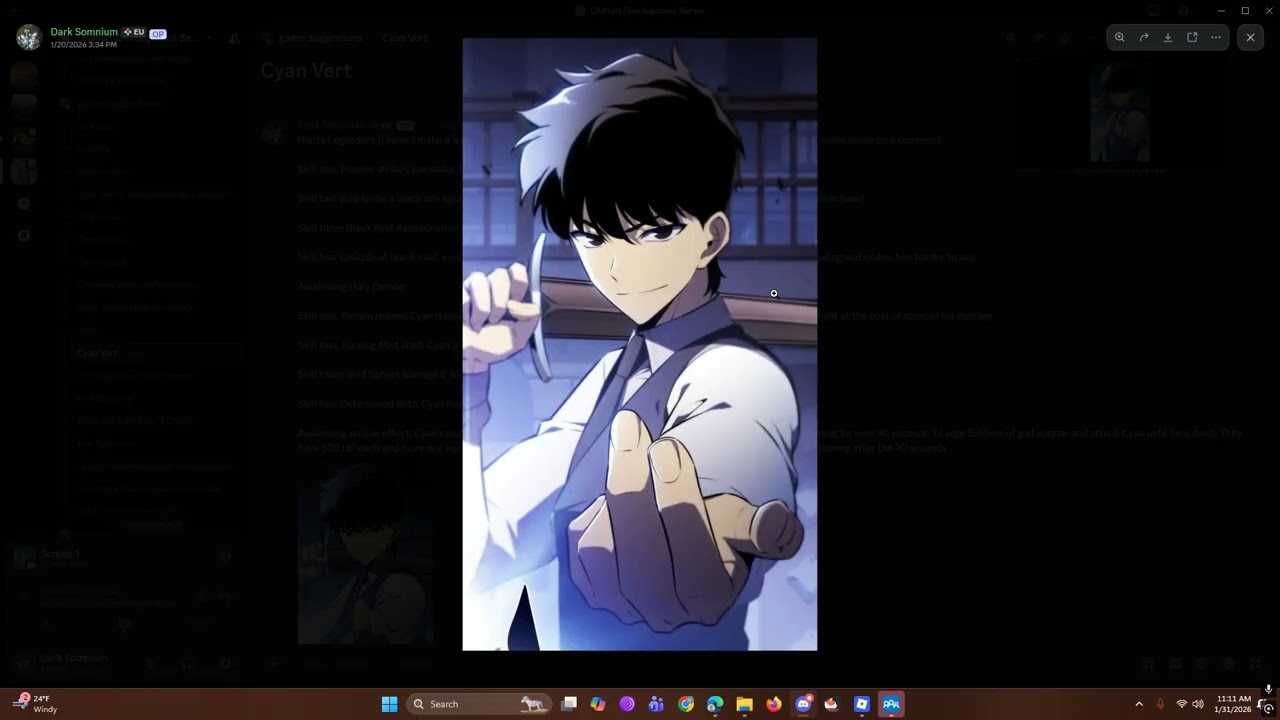Click the red microphone tray icon
This screenshot has width=1280, height=720.
tap(1160, 704)
